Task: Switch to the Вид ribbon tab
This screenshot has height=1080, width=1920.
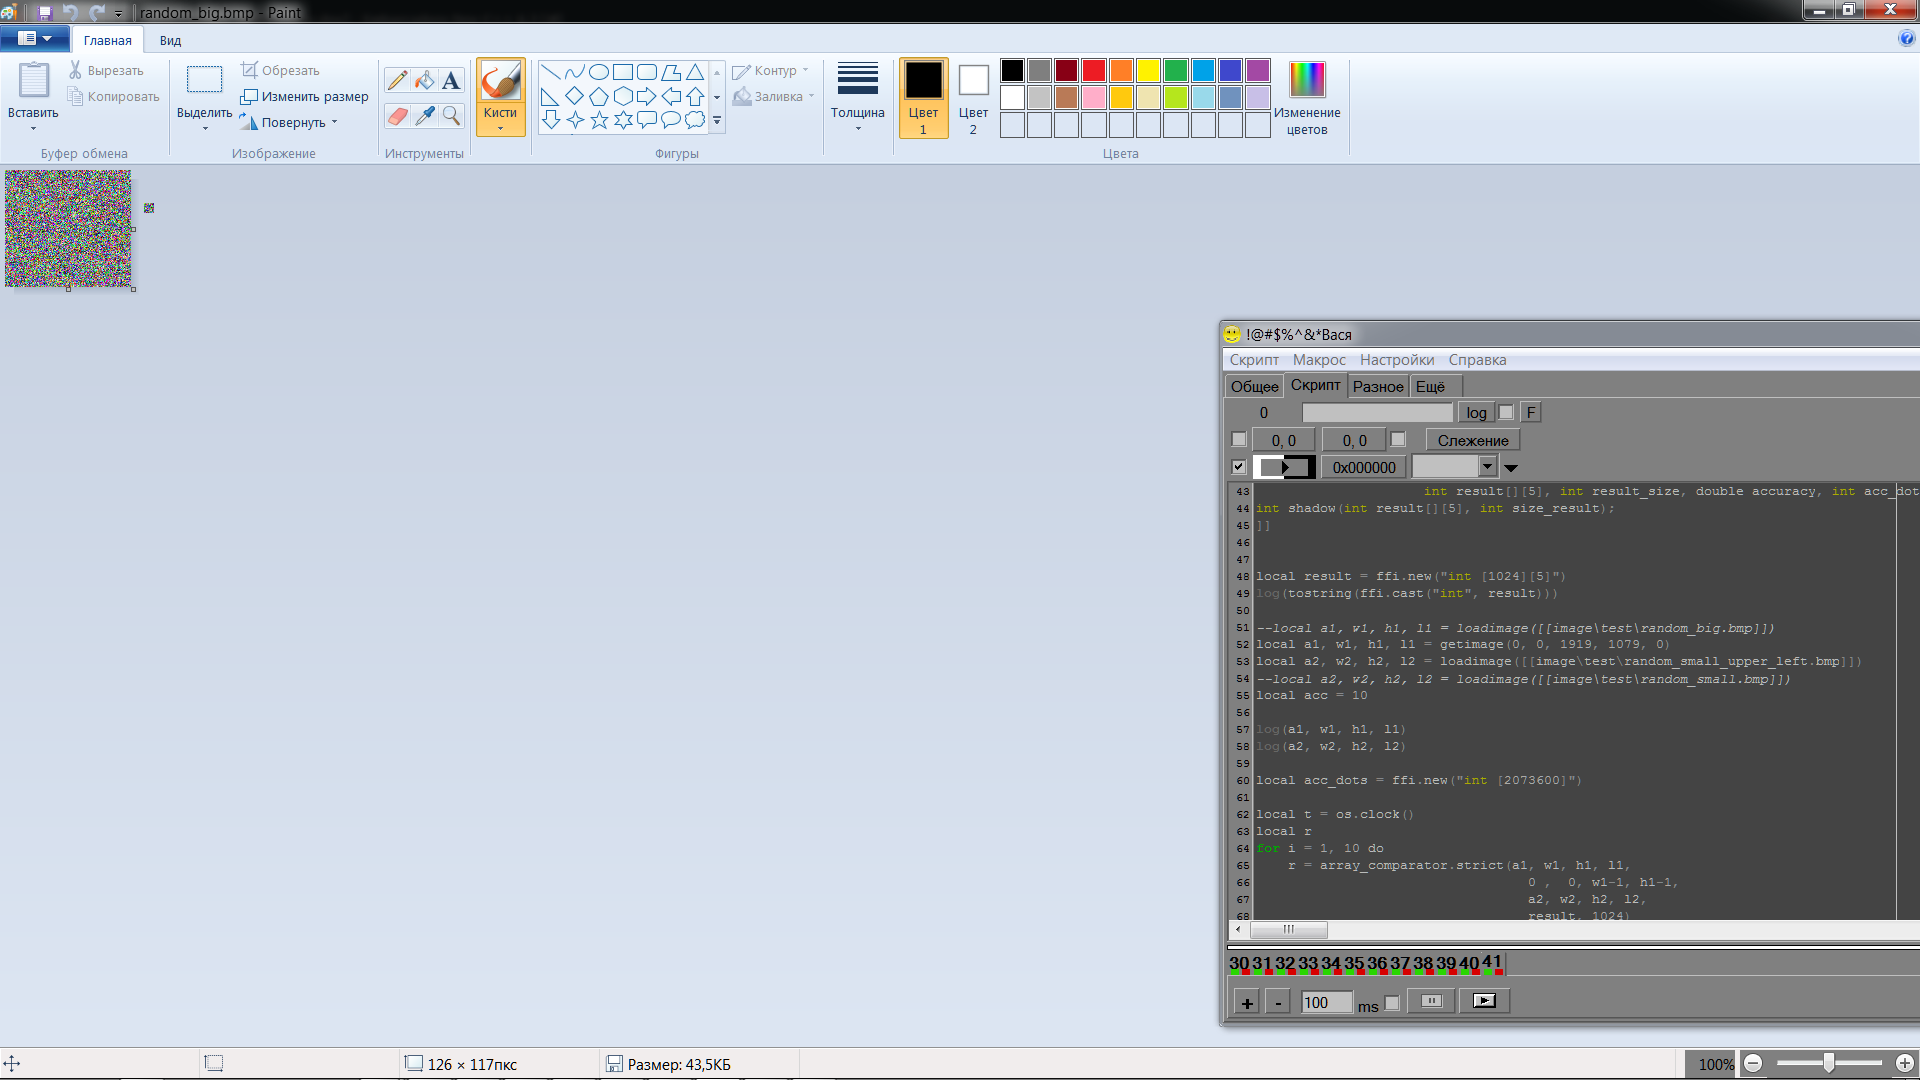Action: pos(170,41)
